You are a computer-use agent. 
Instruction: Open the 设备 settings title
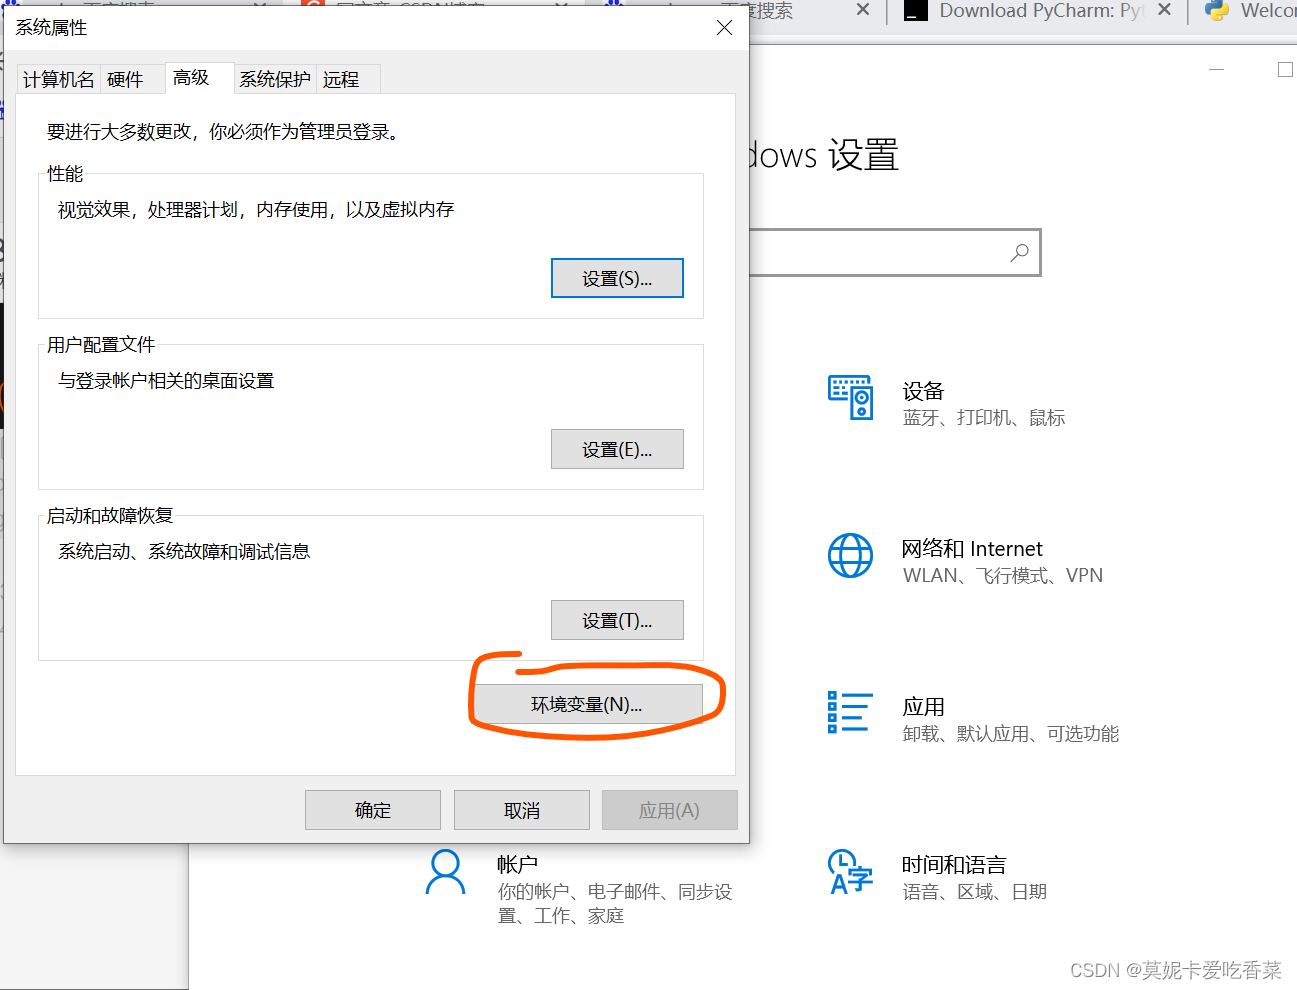click(x=923, y=391)
